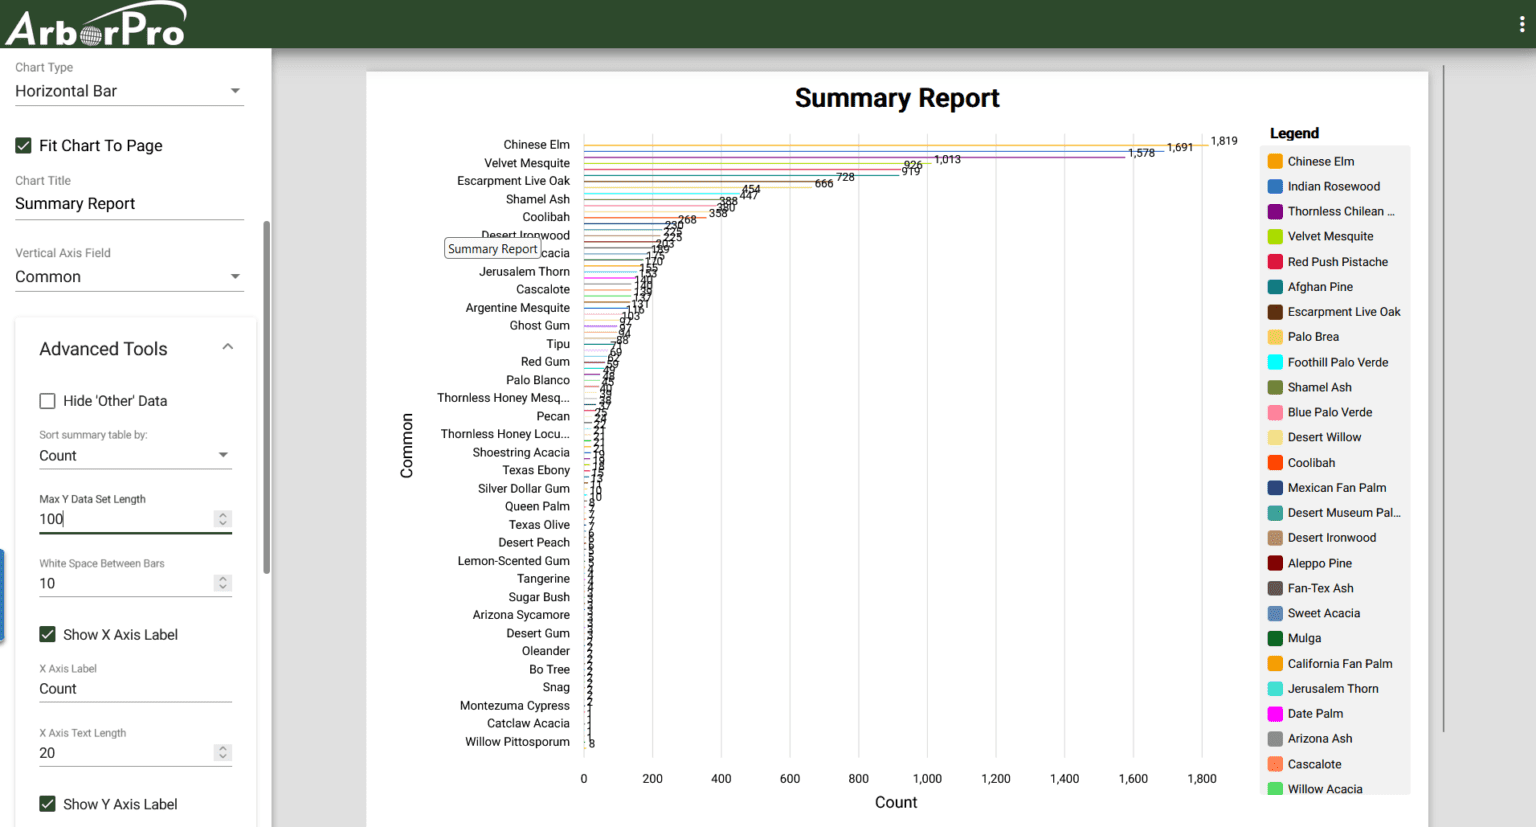Open the Chart Type dropdown

(129, 91)
